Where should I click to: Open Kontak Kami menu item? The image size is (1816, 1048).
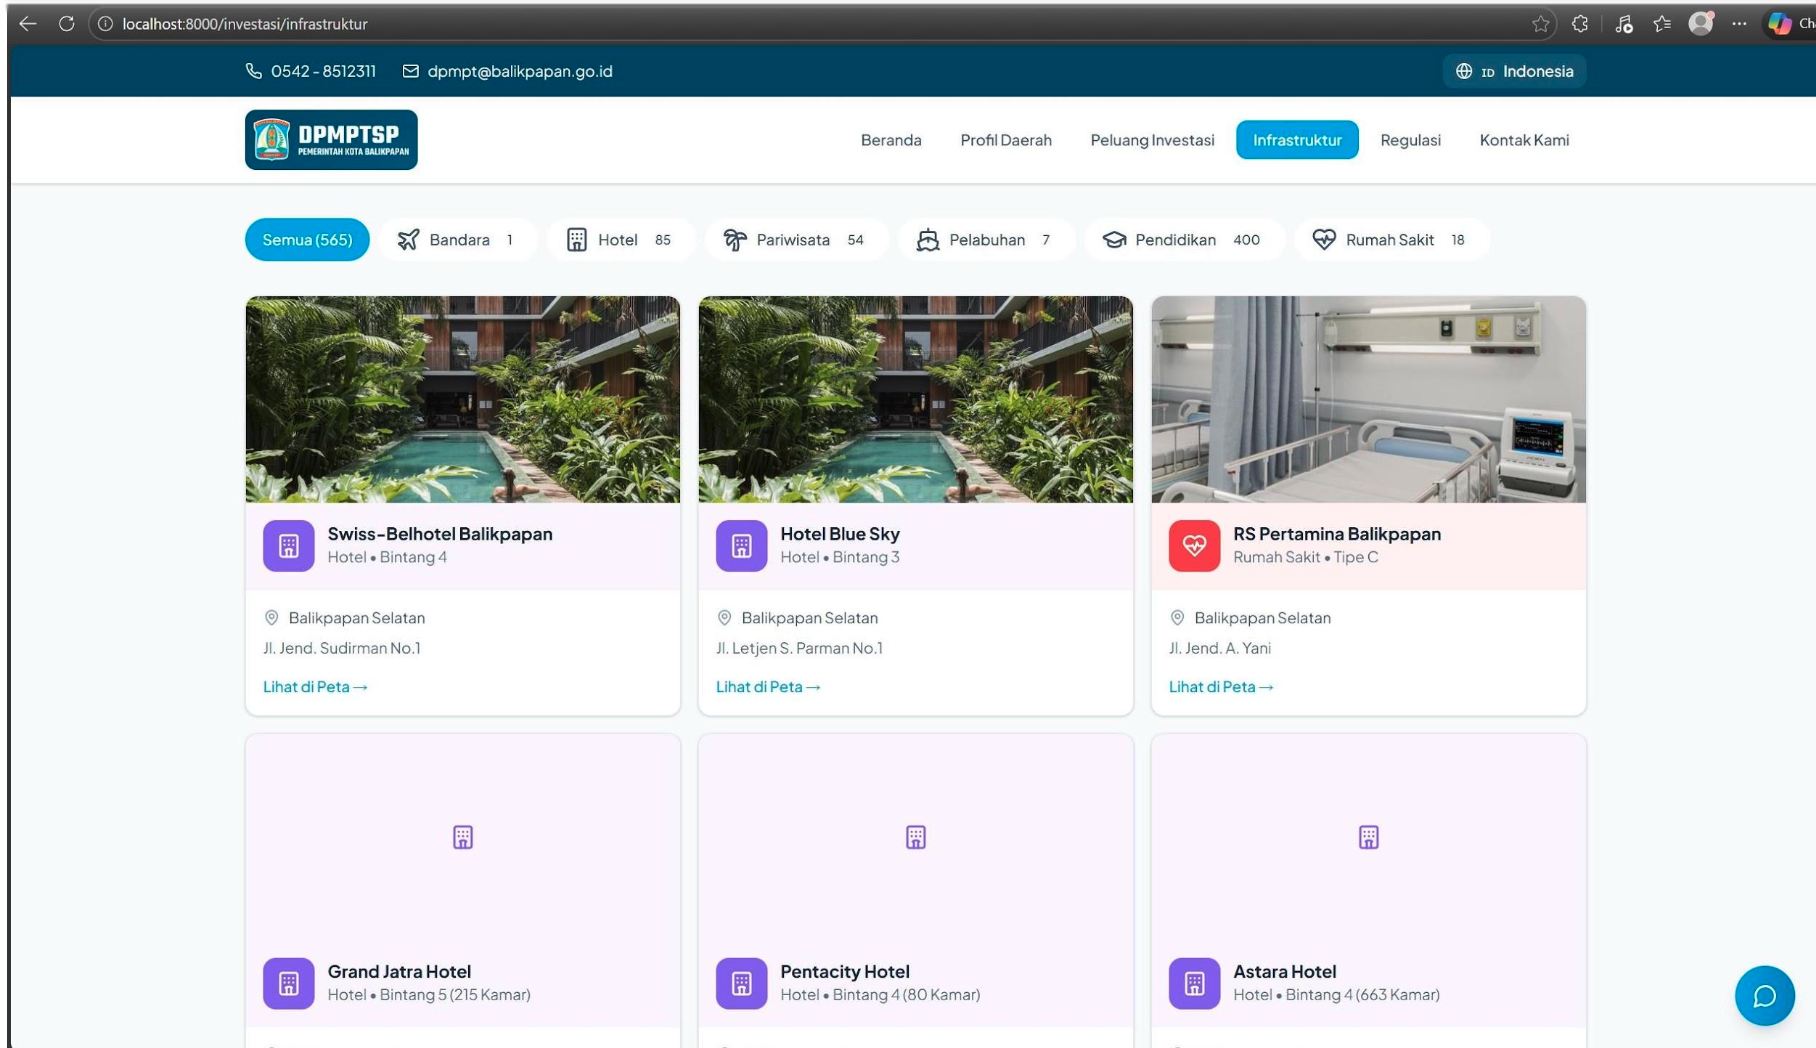[1524, 140]
